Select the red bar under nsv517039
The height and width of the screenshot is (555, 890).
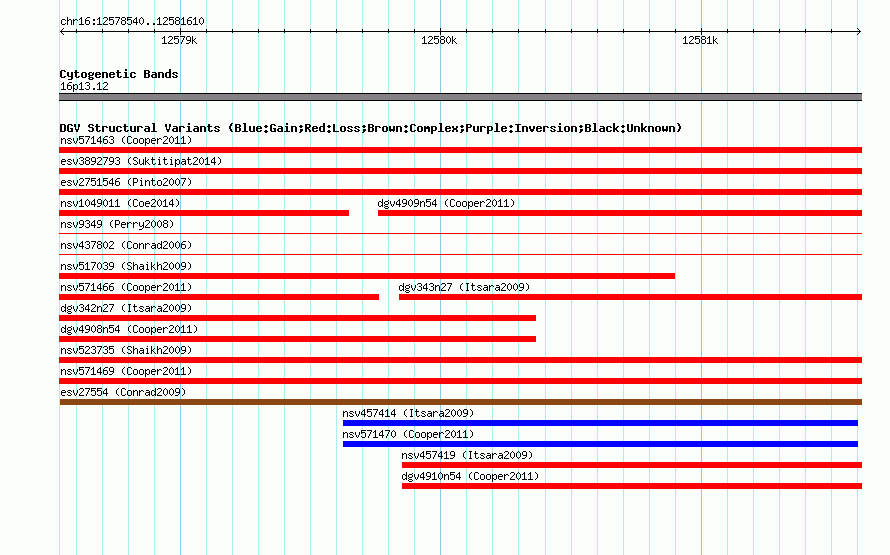pyautogui.click(x=367, y=276)
